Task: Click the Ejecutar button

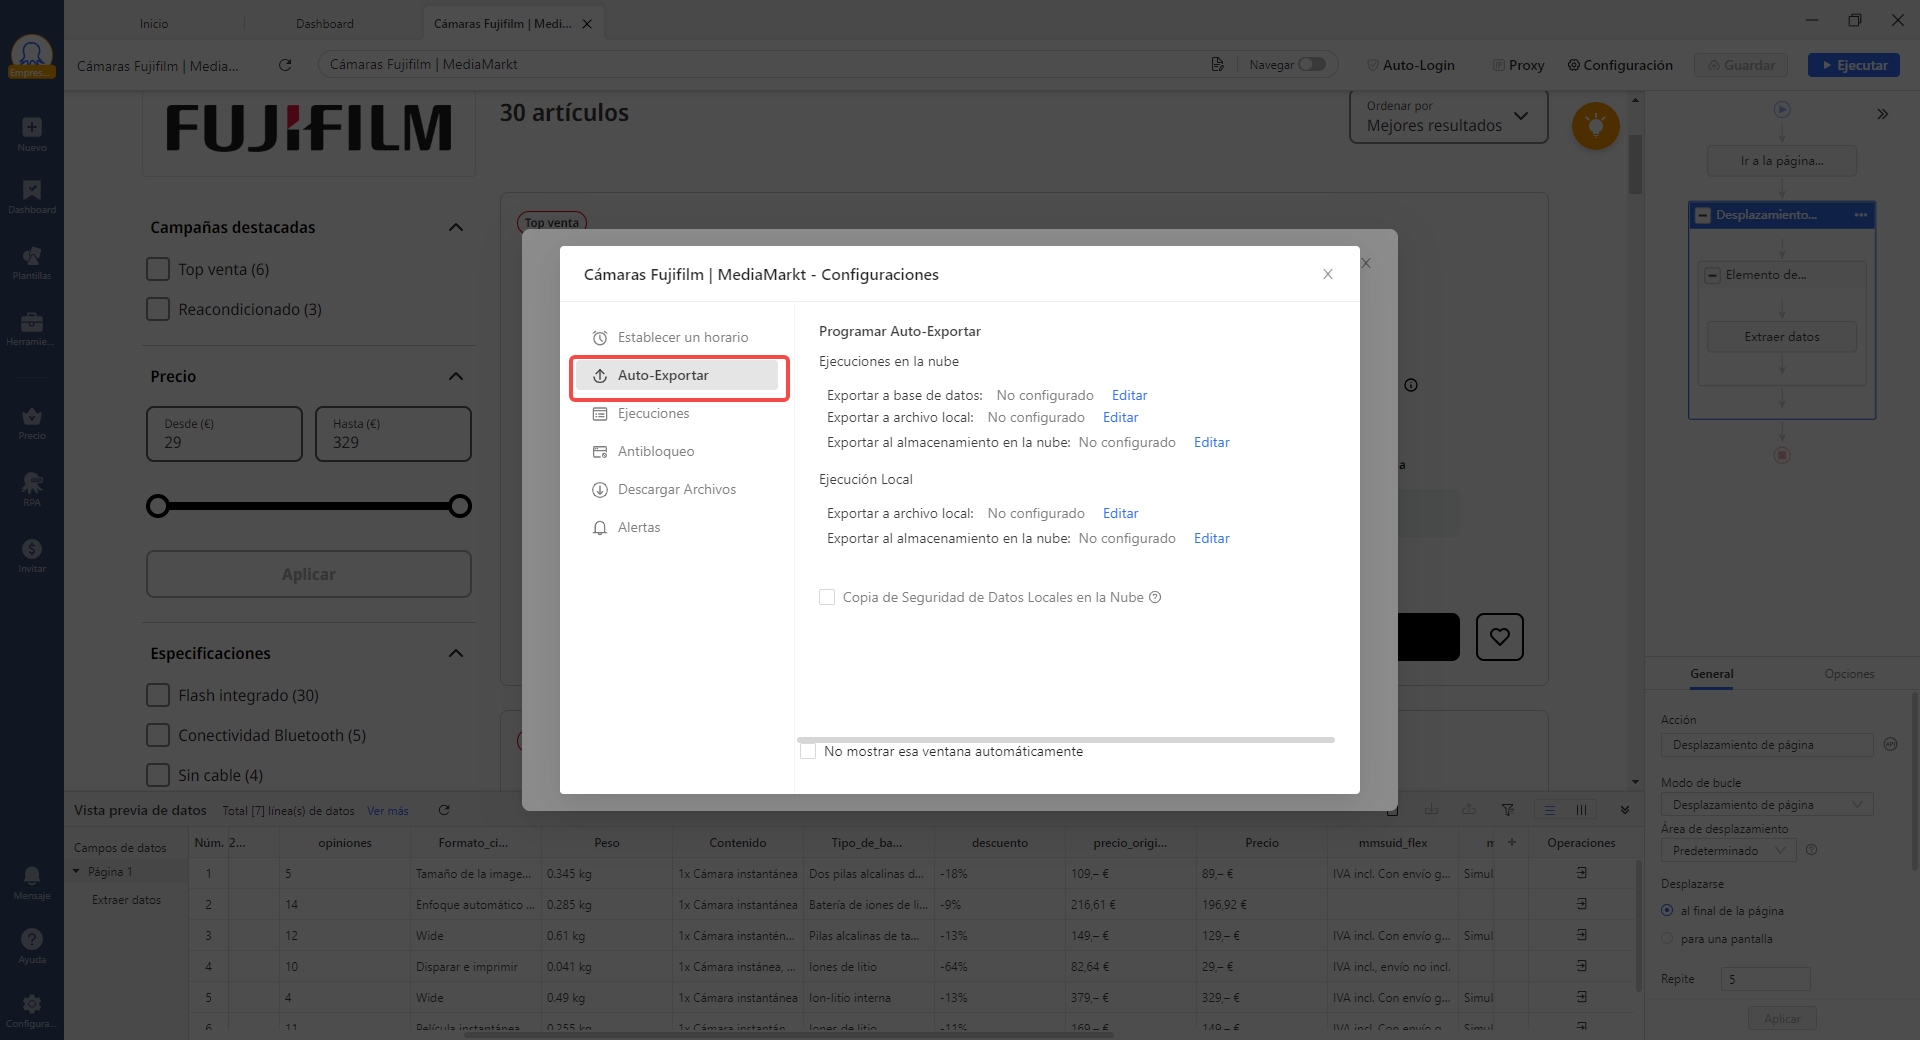Action: click(1853, 65)
